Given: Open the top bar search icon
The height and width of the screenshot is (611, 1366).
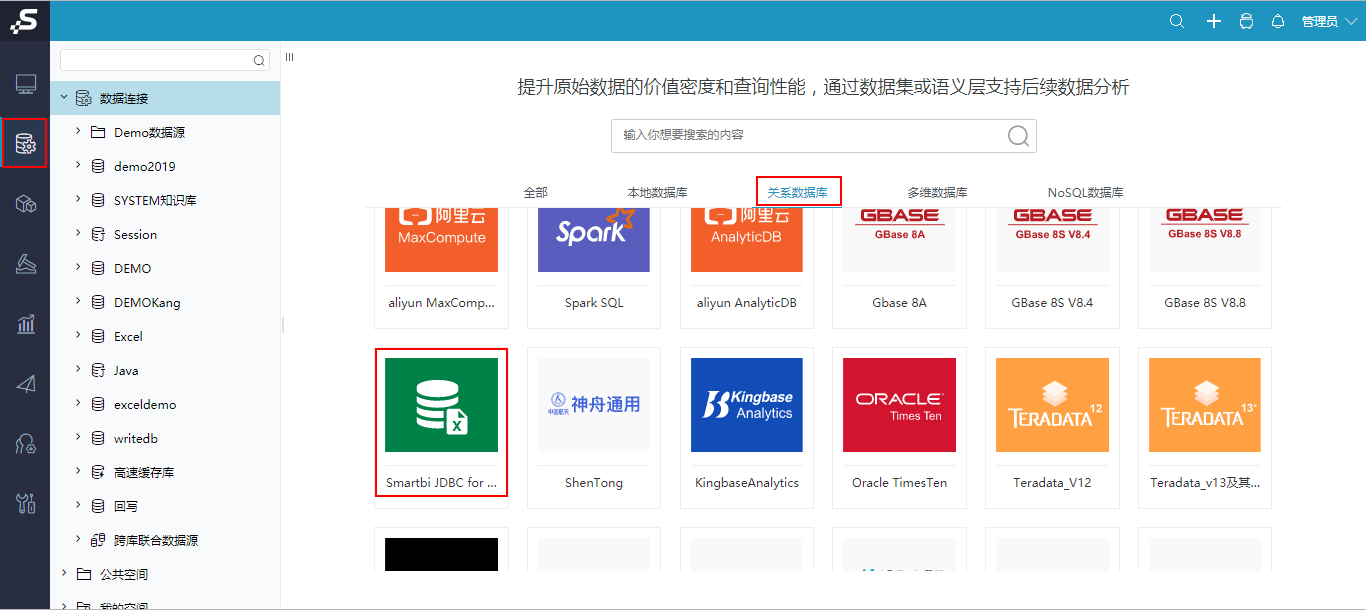Looking at the screenshot, I should (1177, 21).
